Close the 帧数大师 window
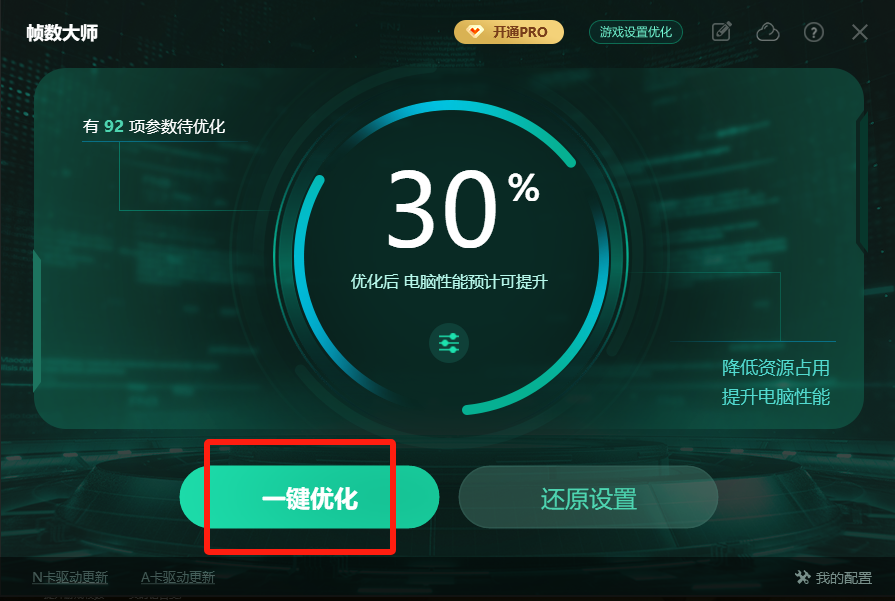The width and height of the screenshot is (895, 601). [860, 32]
